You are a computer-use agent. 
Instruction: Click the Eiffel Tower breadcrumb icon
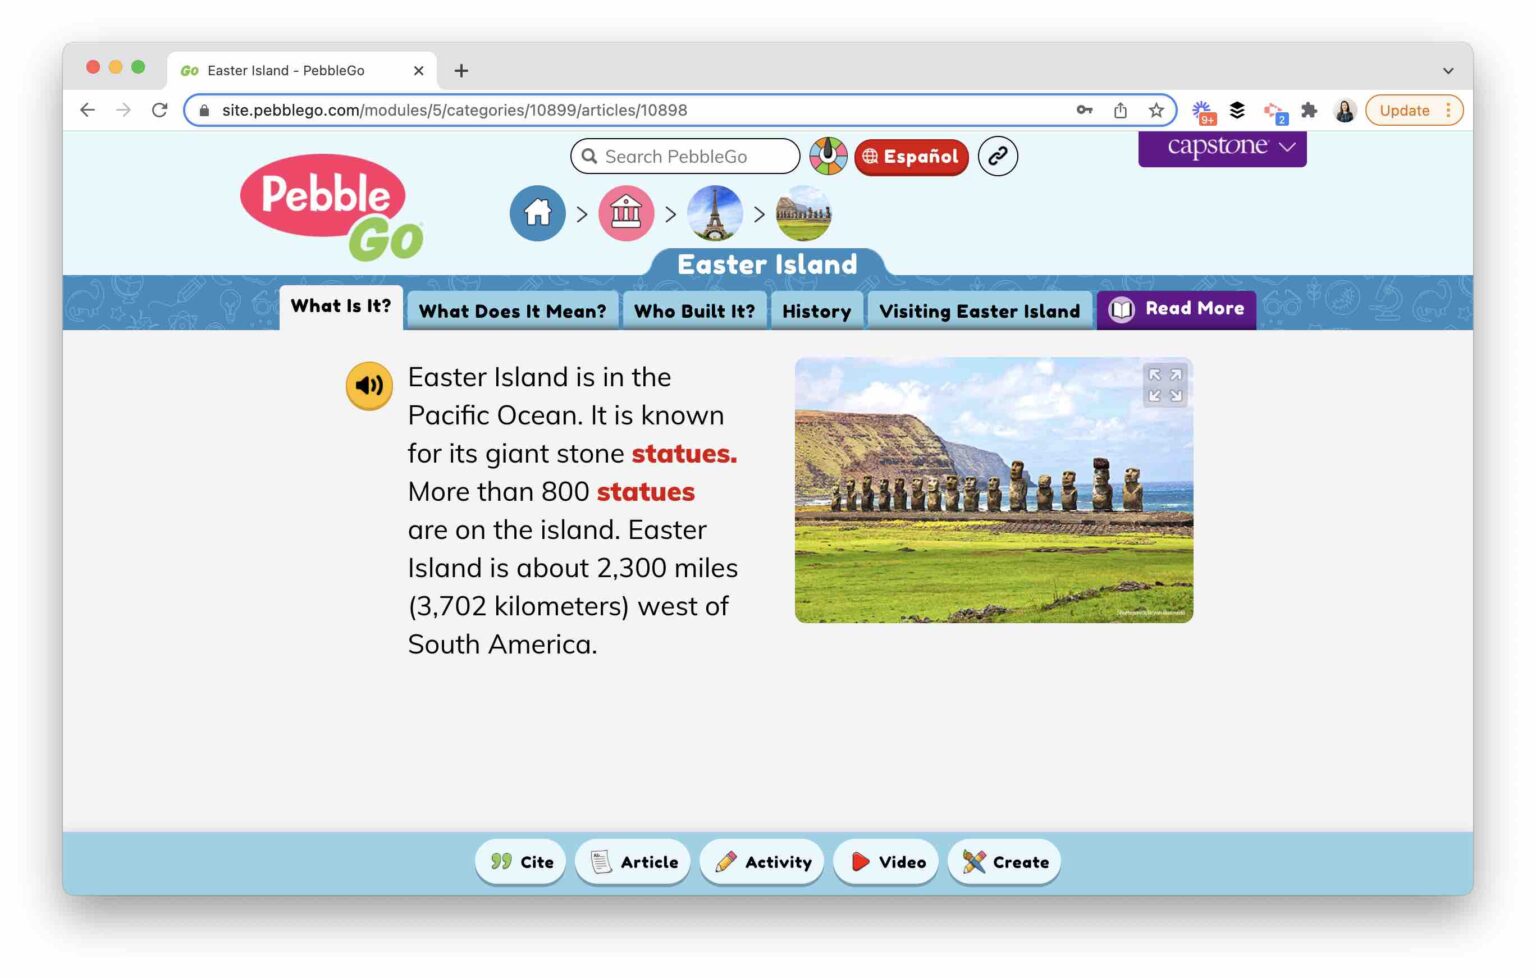click(x=714, y=213)
